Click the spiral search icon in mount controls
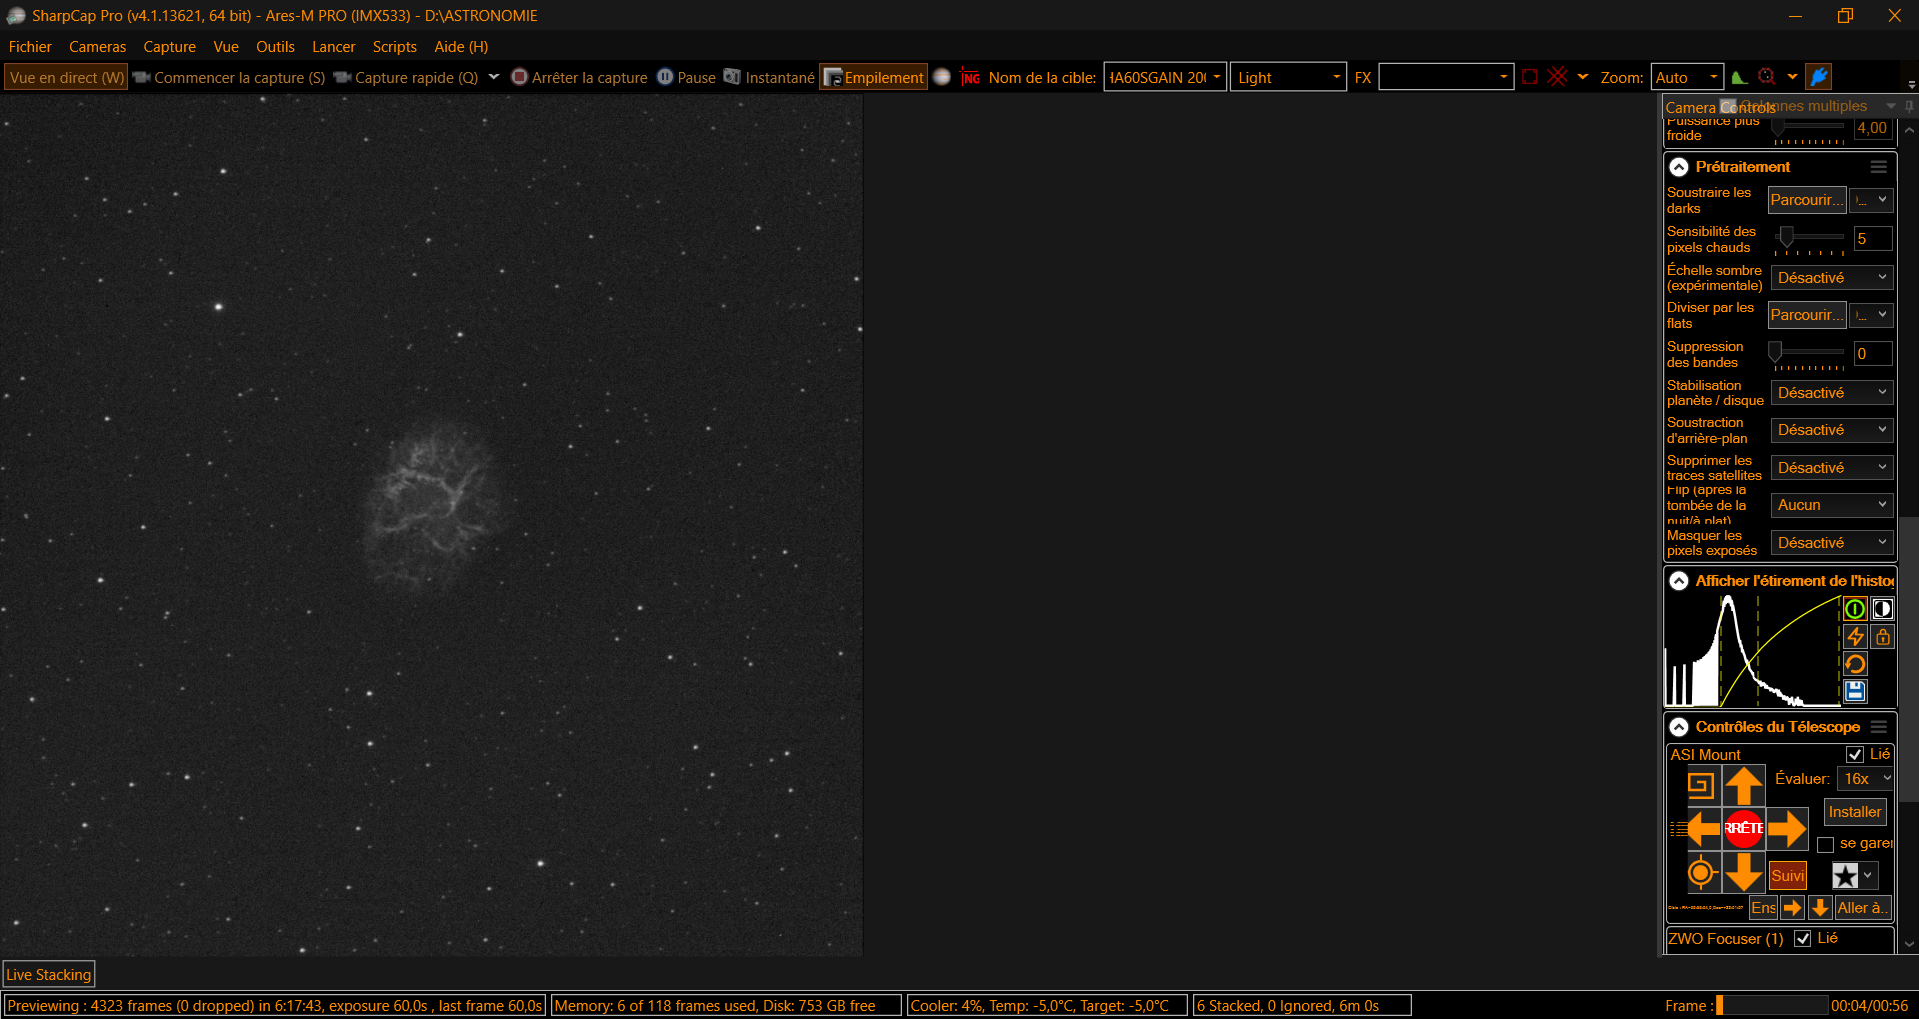 (x=1700, y=786)
